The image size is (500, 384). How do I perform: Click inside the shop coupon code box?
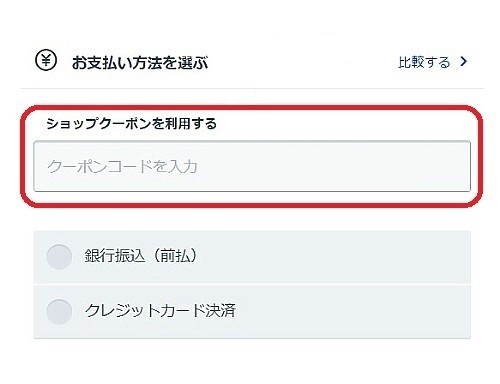[252, 166]
